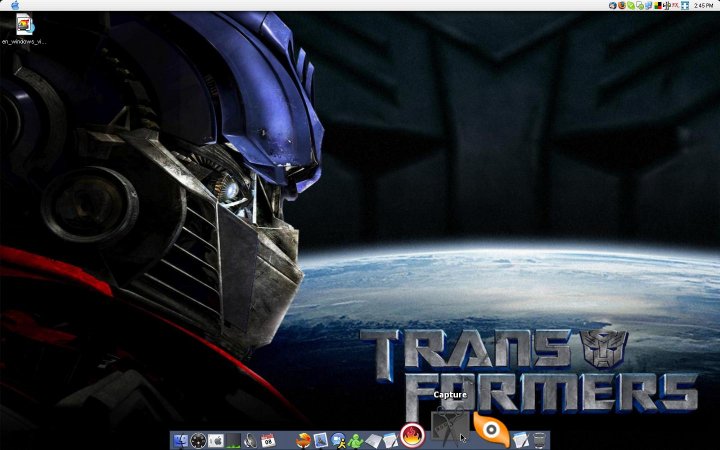
Task: Launch the green figure messenger dock icon
Action: click(355, 441)
